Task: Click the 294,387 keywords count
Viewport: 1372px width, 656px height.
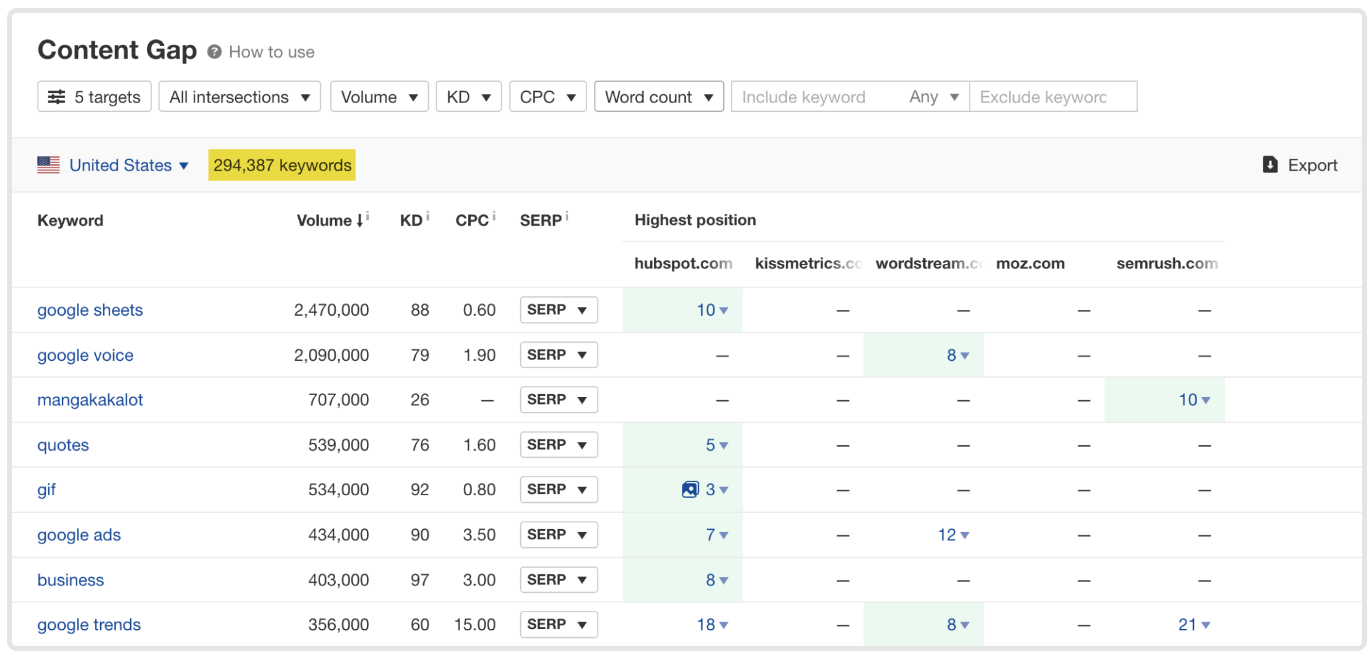Action: click(282, 165)
